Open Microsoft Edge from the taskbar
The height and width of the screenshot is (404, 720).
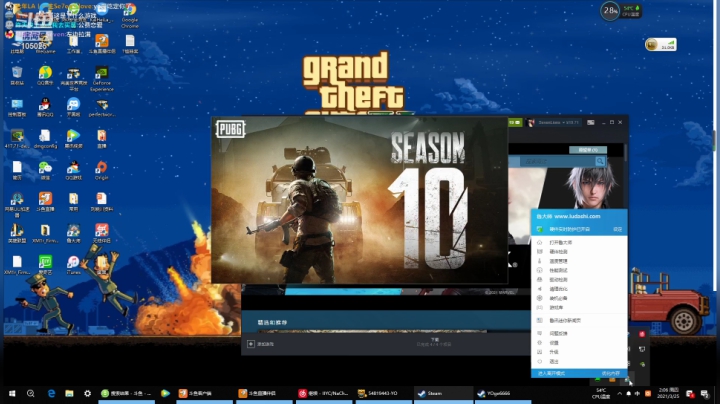click(x=51, y=393)
